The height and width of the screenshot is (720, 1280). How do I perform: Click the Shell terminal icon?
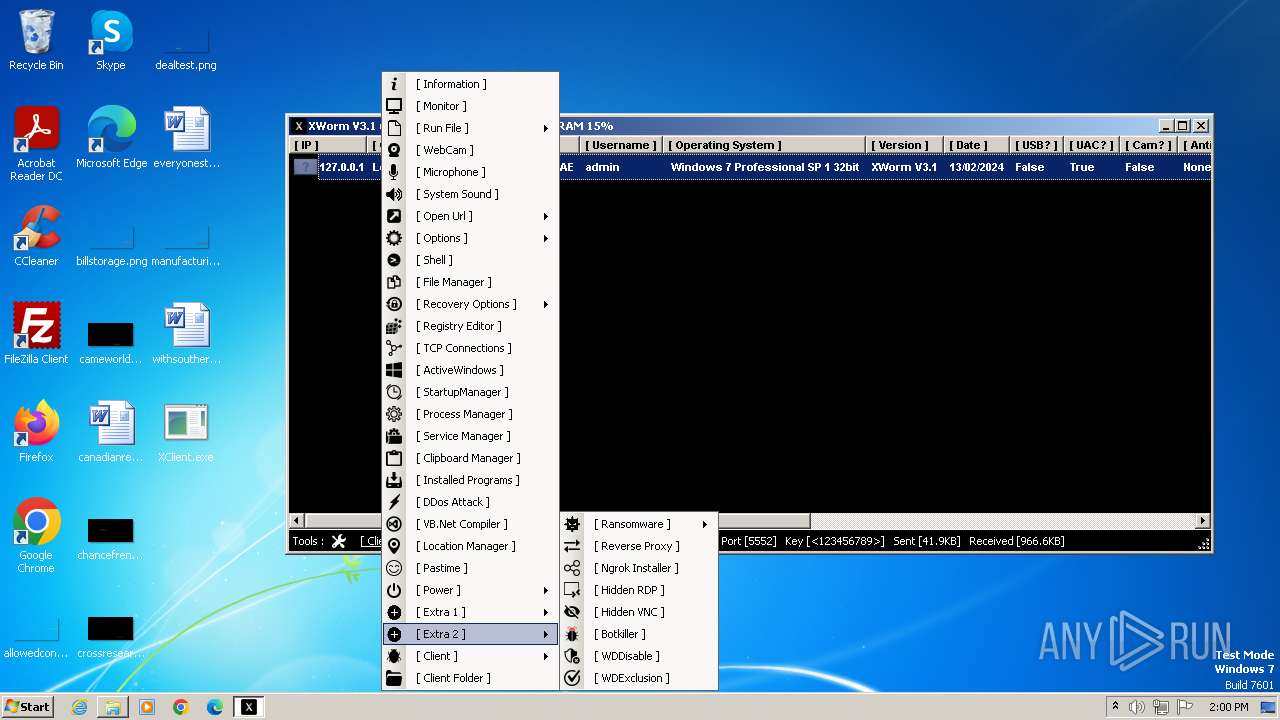pyautogui.click(x=394, y=260)
